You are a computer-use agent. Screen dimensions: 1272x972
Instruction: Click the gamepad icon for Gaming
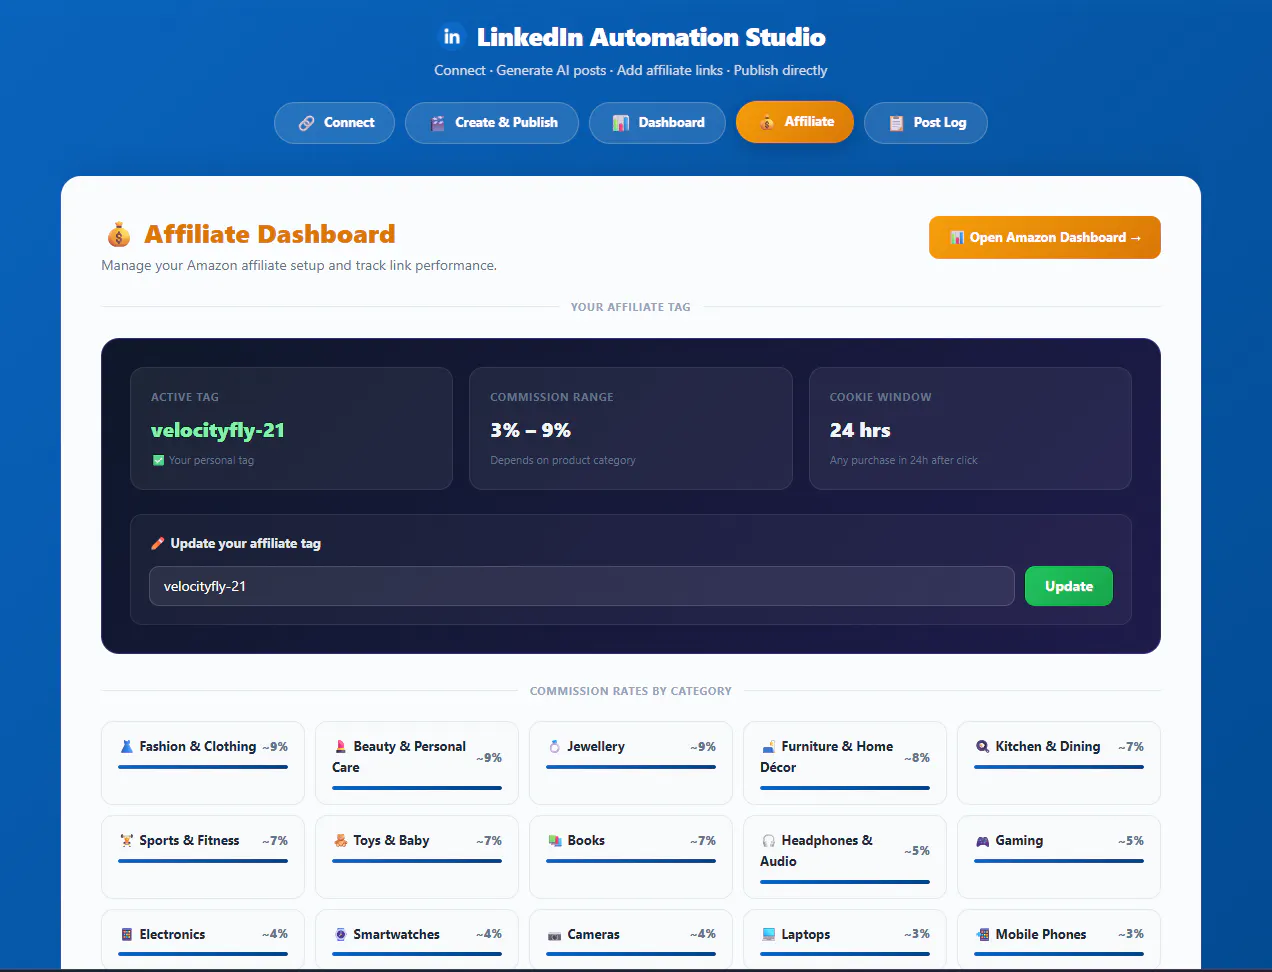[983, 841]
